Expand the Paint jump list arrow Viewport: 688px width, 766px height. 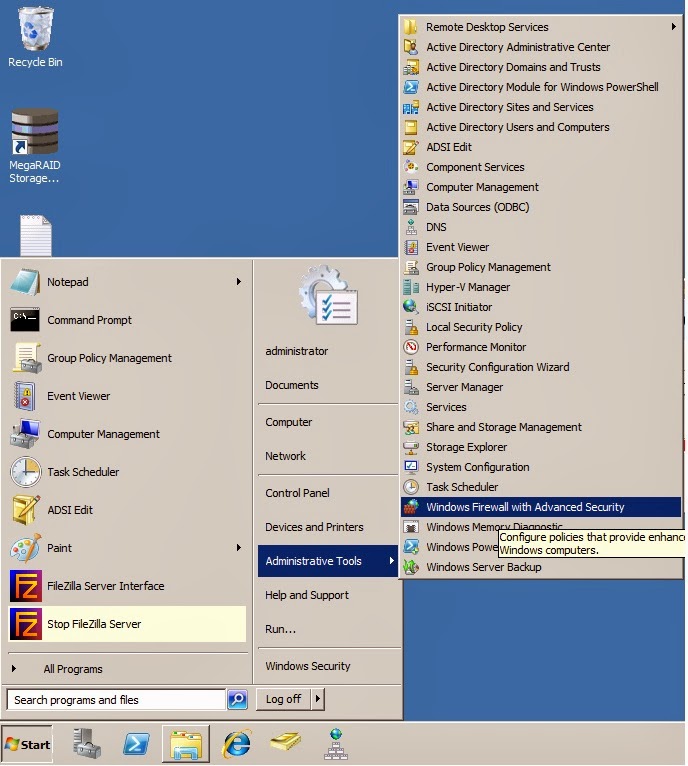(x=238, y=548)
